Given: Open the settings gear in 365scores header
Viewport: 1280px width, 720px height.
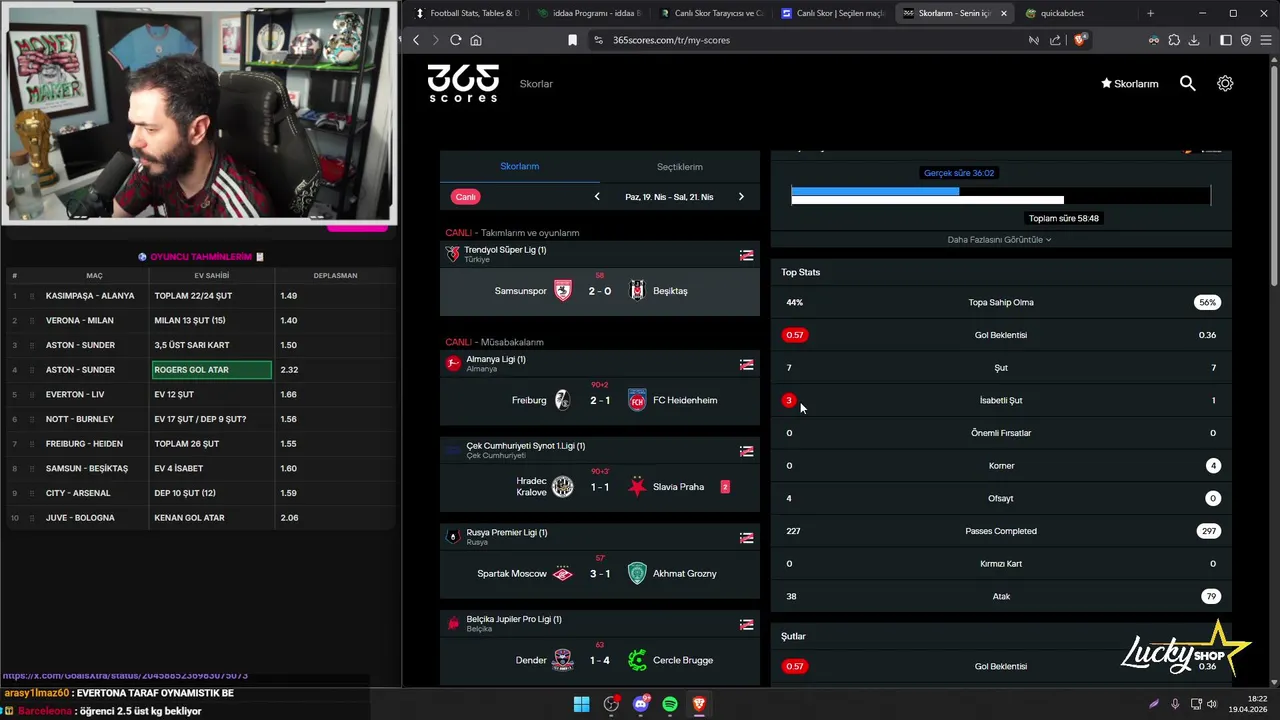Looking at the screenshot, I should pos(1225,84).
